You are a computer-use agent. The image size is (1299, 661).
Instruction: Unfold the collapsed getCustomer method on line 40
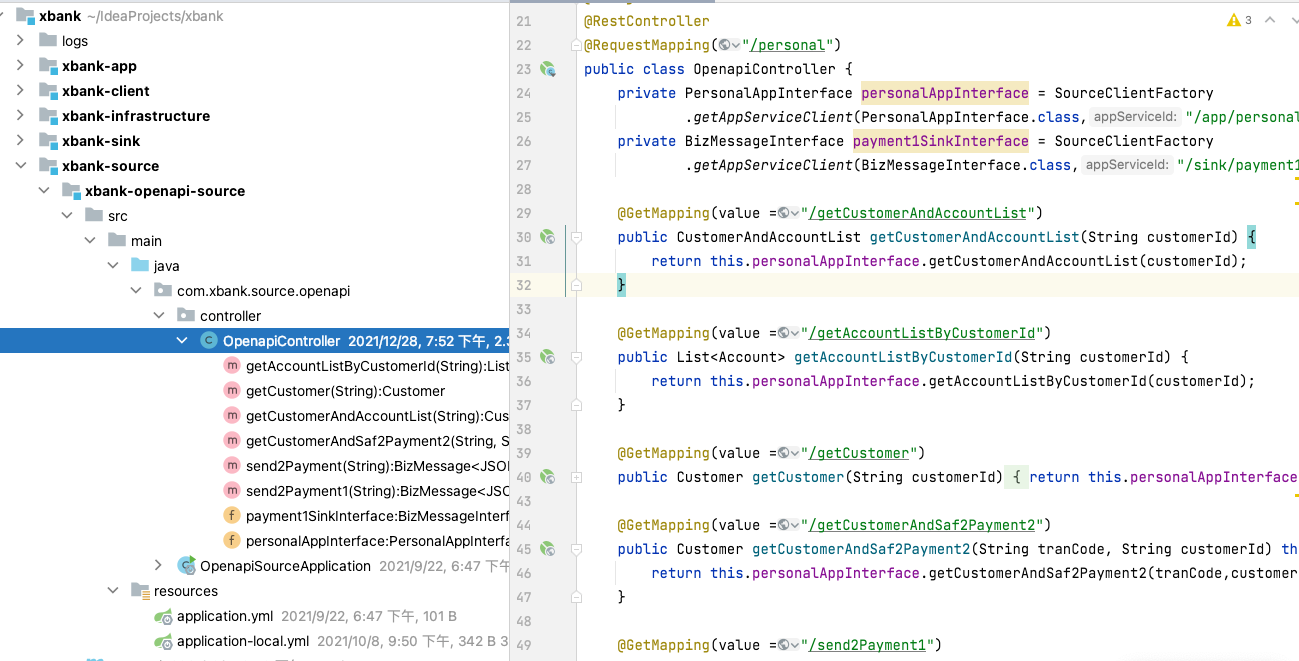tap(576, 477)
